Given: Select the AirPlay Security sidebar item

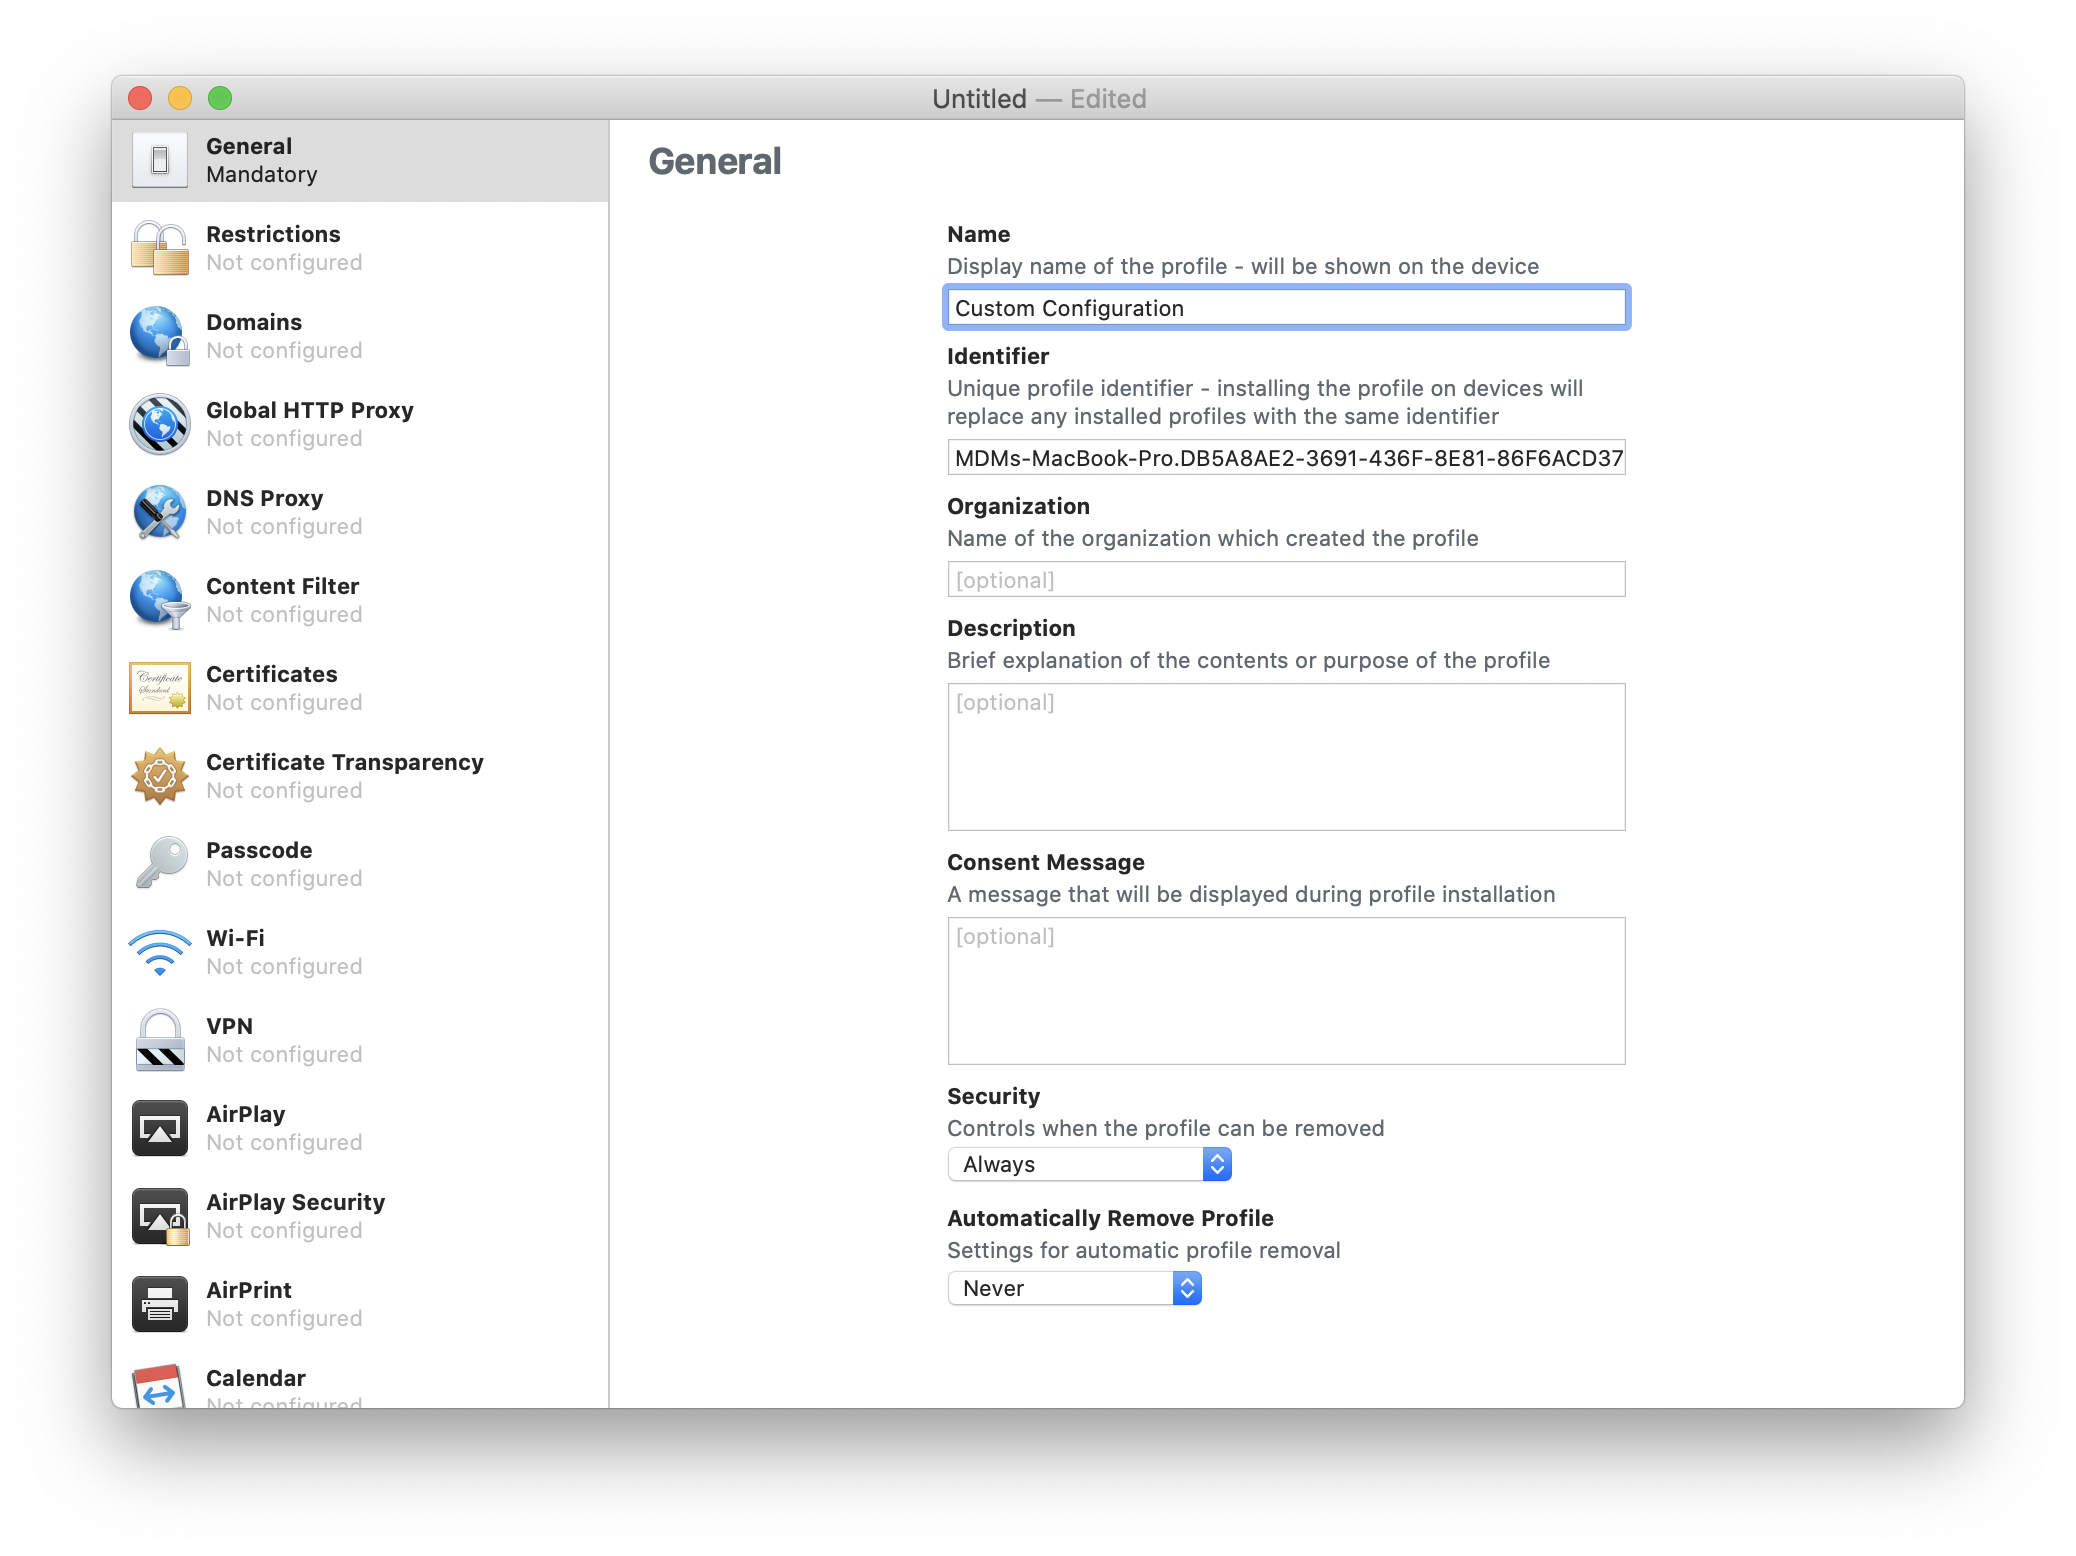Looking at the screenshot, I should click(295, 1215).
